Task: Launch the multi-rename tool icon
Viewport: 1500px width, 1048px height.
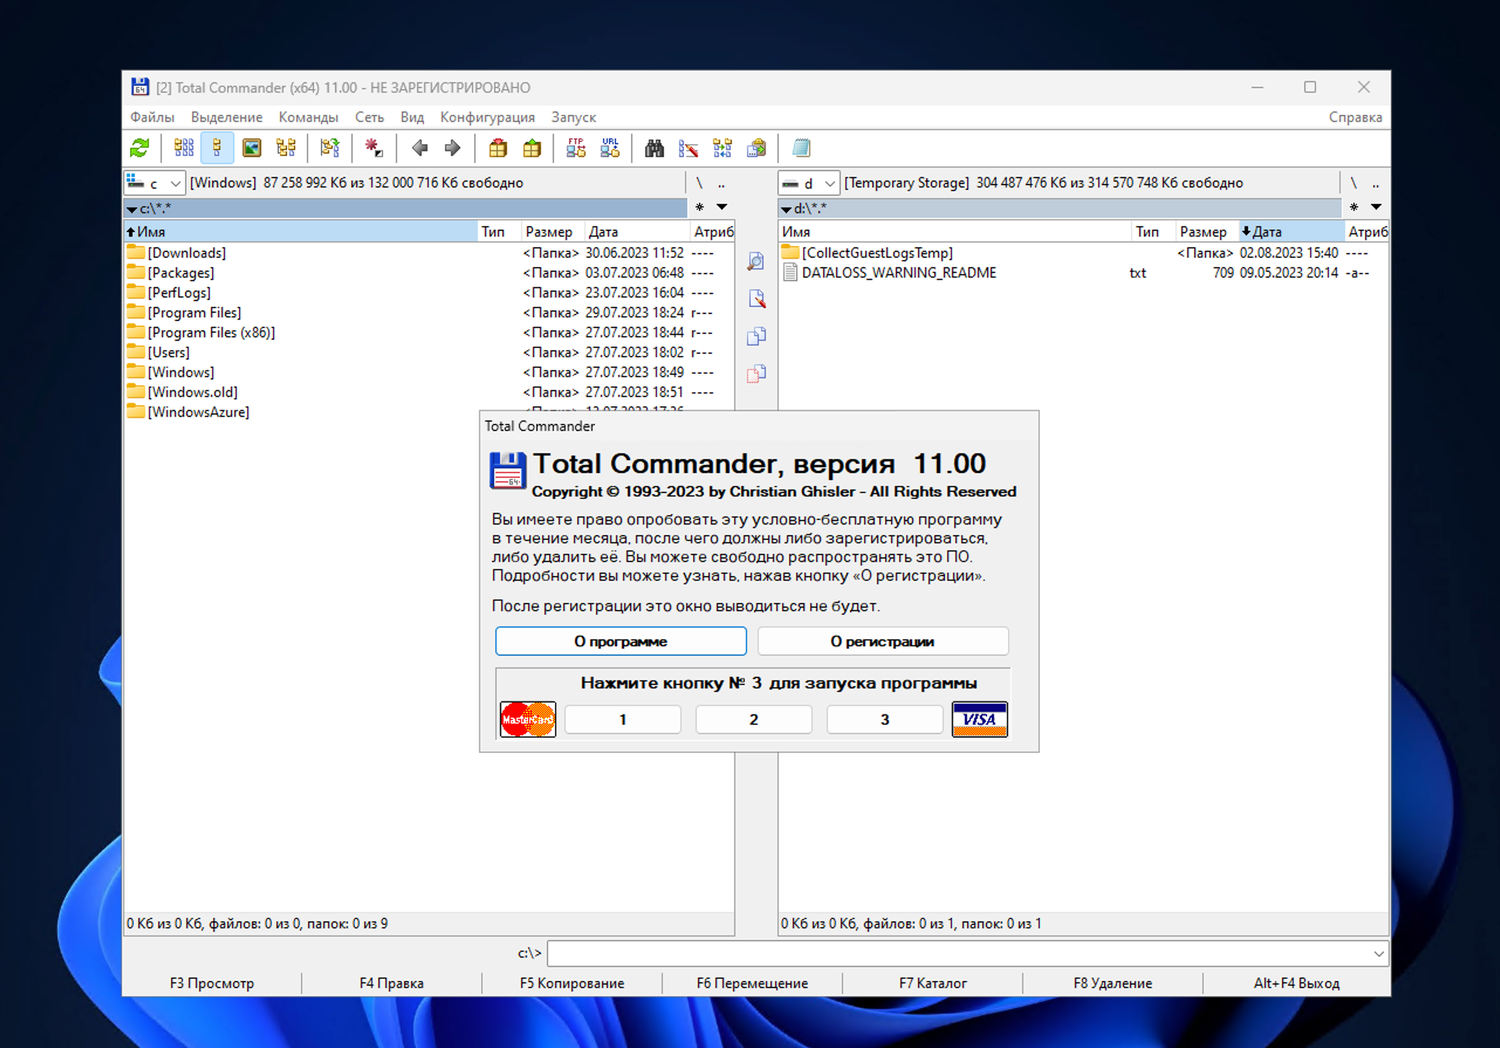Action: [x=689, y=148]
